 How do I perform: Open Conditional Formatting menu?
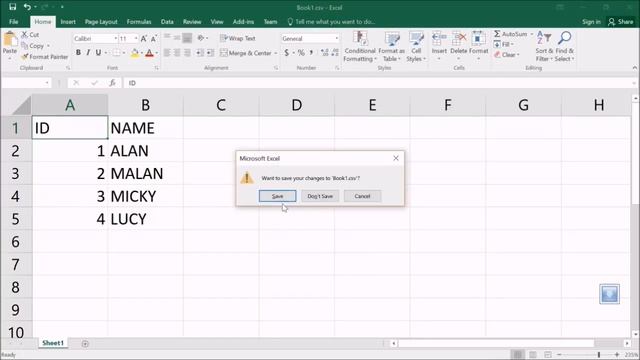(x=360, y=47)
